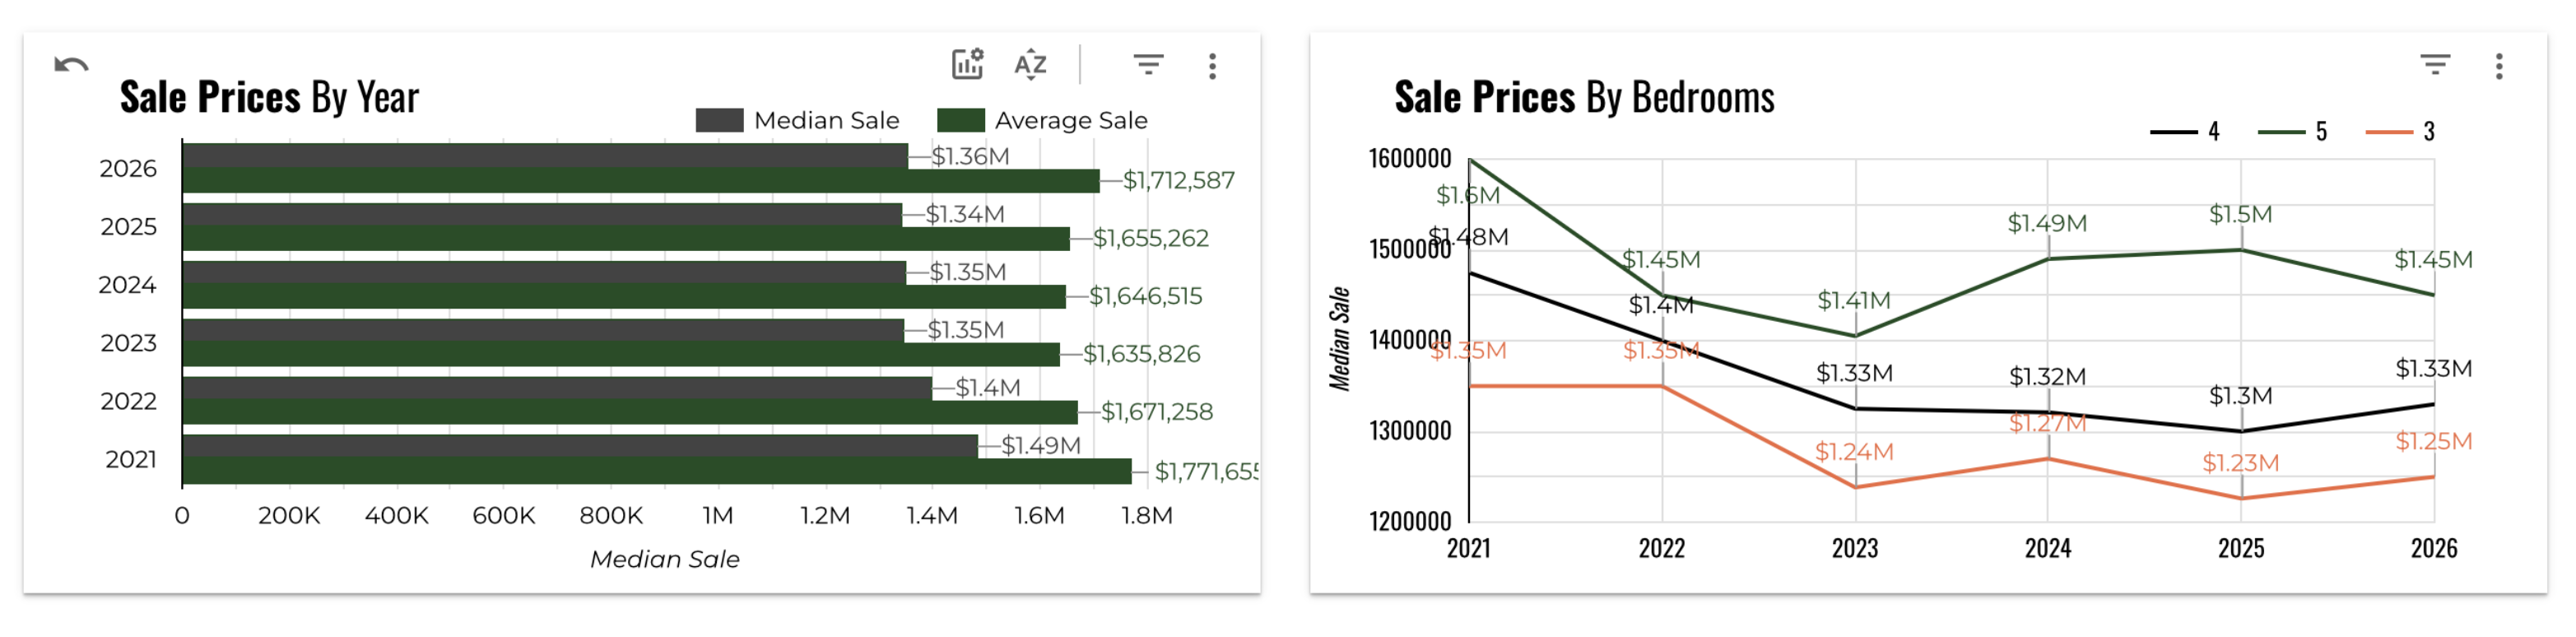The height and width of the screenshot is (637, 2576).
Task: Click the 2026 y-axis label on bar chart
Action: 128,168
